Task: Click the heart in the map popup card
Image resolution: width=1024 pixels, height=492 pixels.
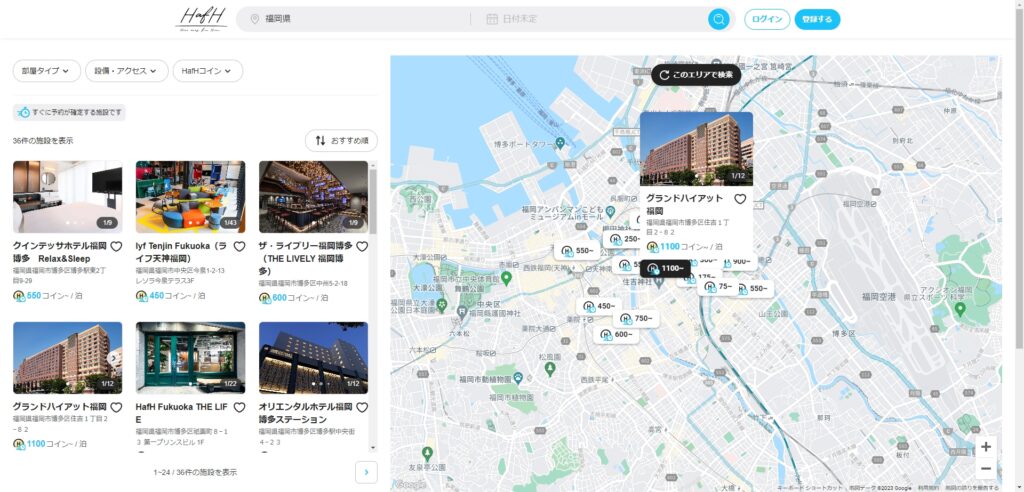Action: coord(740,199)
